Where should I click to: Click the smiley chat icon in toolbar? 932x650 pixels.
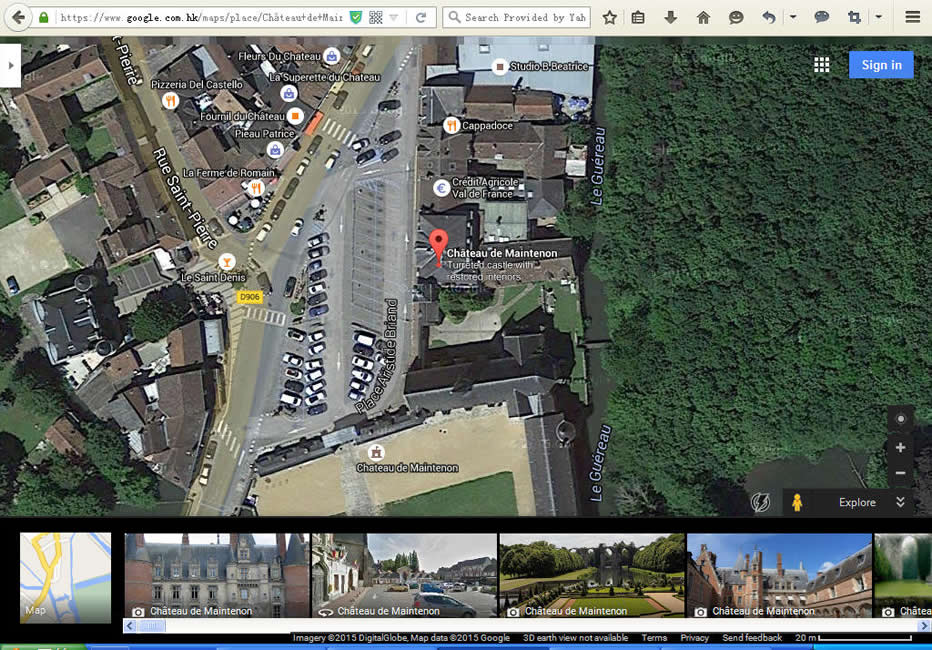coord(736,18)
